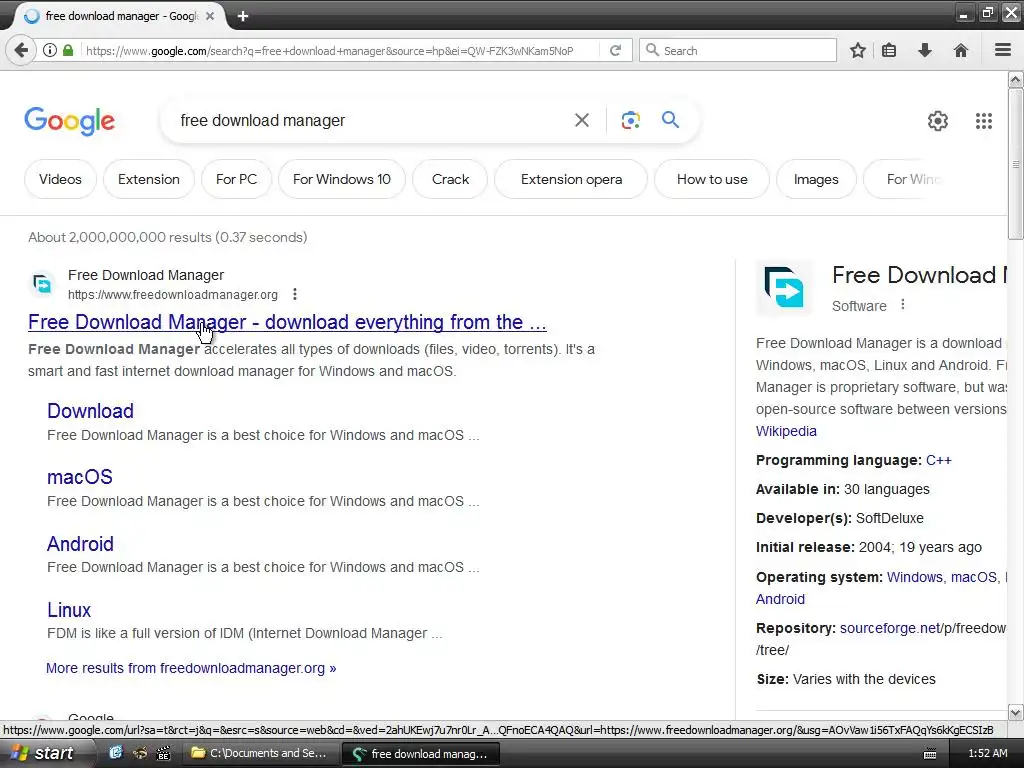
Task: Open a new tab with plus button
Action: click(243, 16)
